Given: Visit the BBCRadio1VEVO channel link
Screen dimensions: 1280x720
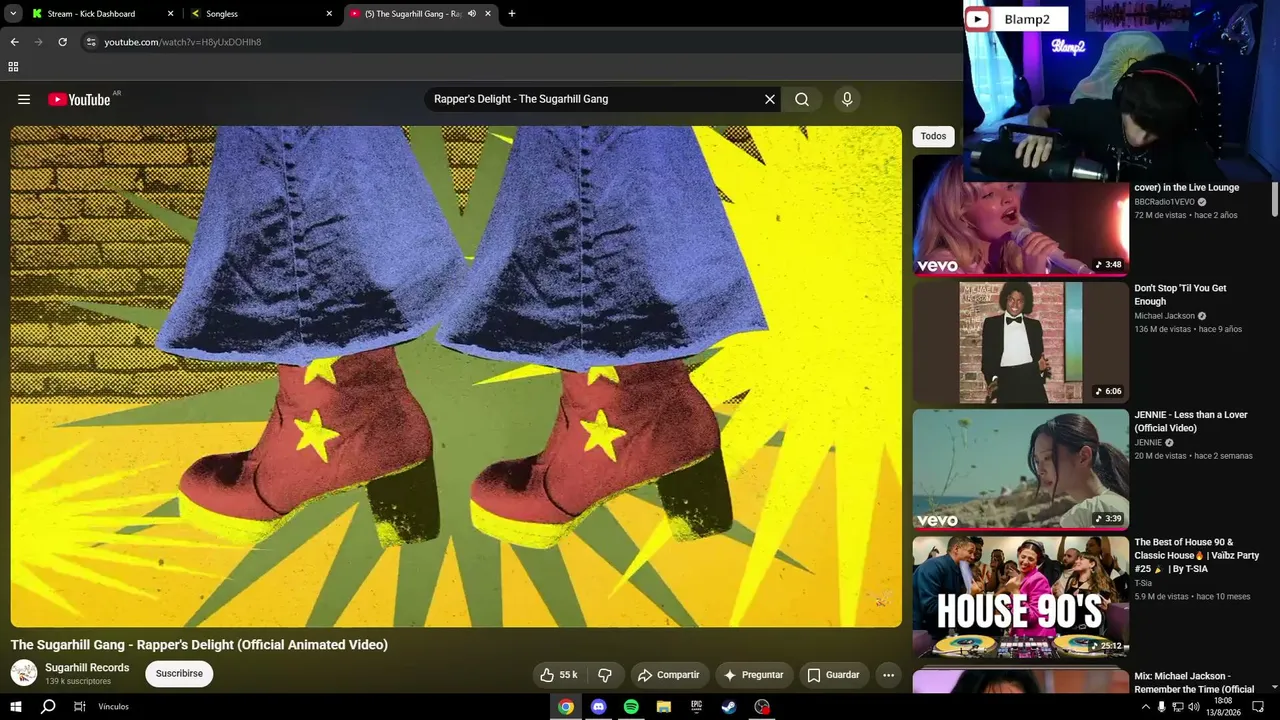Looking at the screenshot, I should point(1165,202).
